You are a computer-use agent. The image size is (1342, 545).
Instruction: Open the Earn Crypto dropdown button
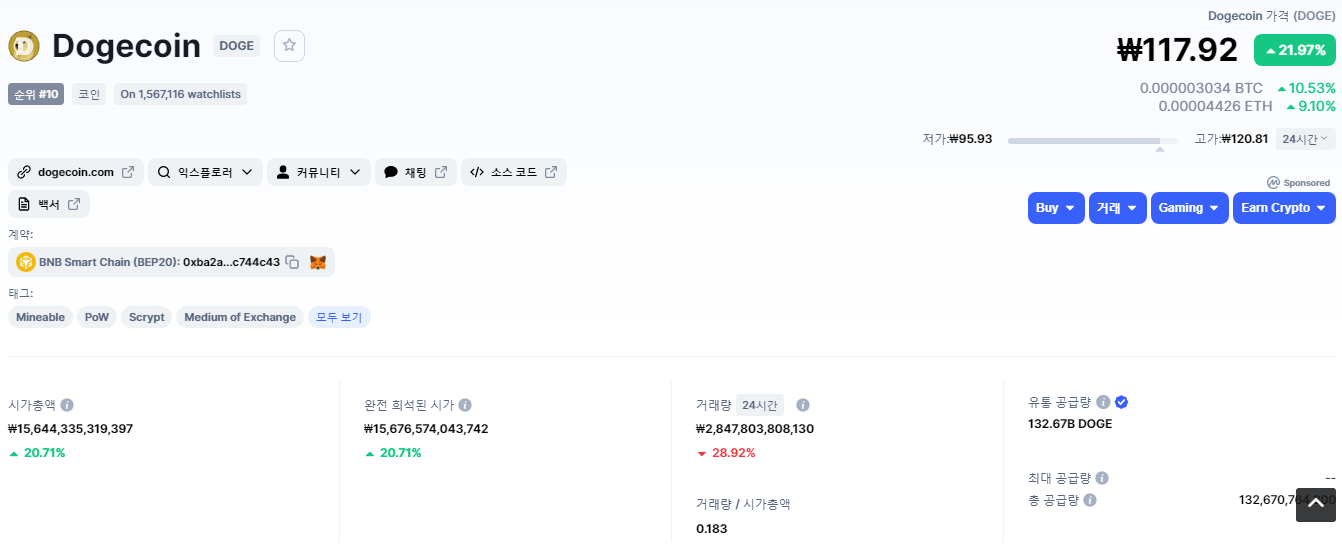pos(1284,208)
